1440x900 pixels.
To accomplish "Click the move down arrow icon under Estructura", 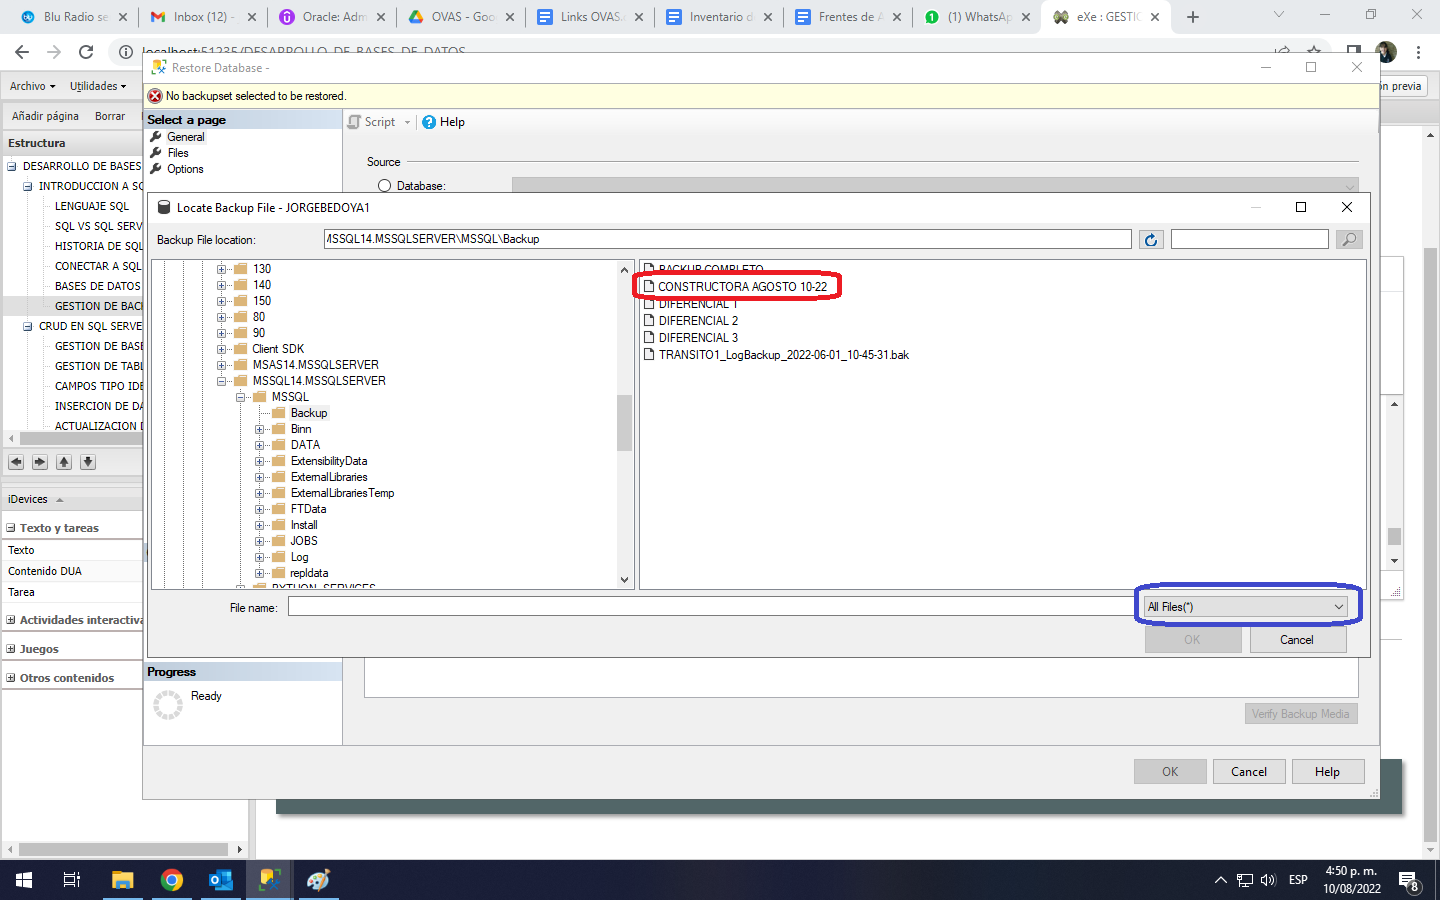I will point(88,462).
